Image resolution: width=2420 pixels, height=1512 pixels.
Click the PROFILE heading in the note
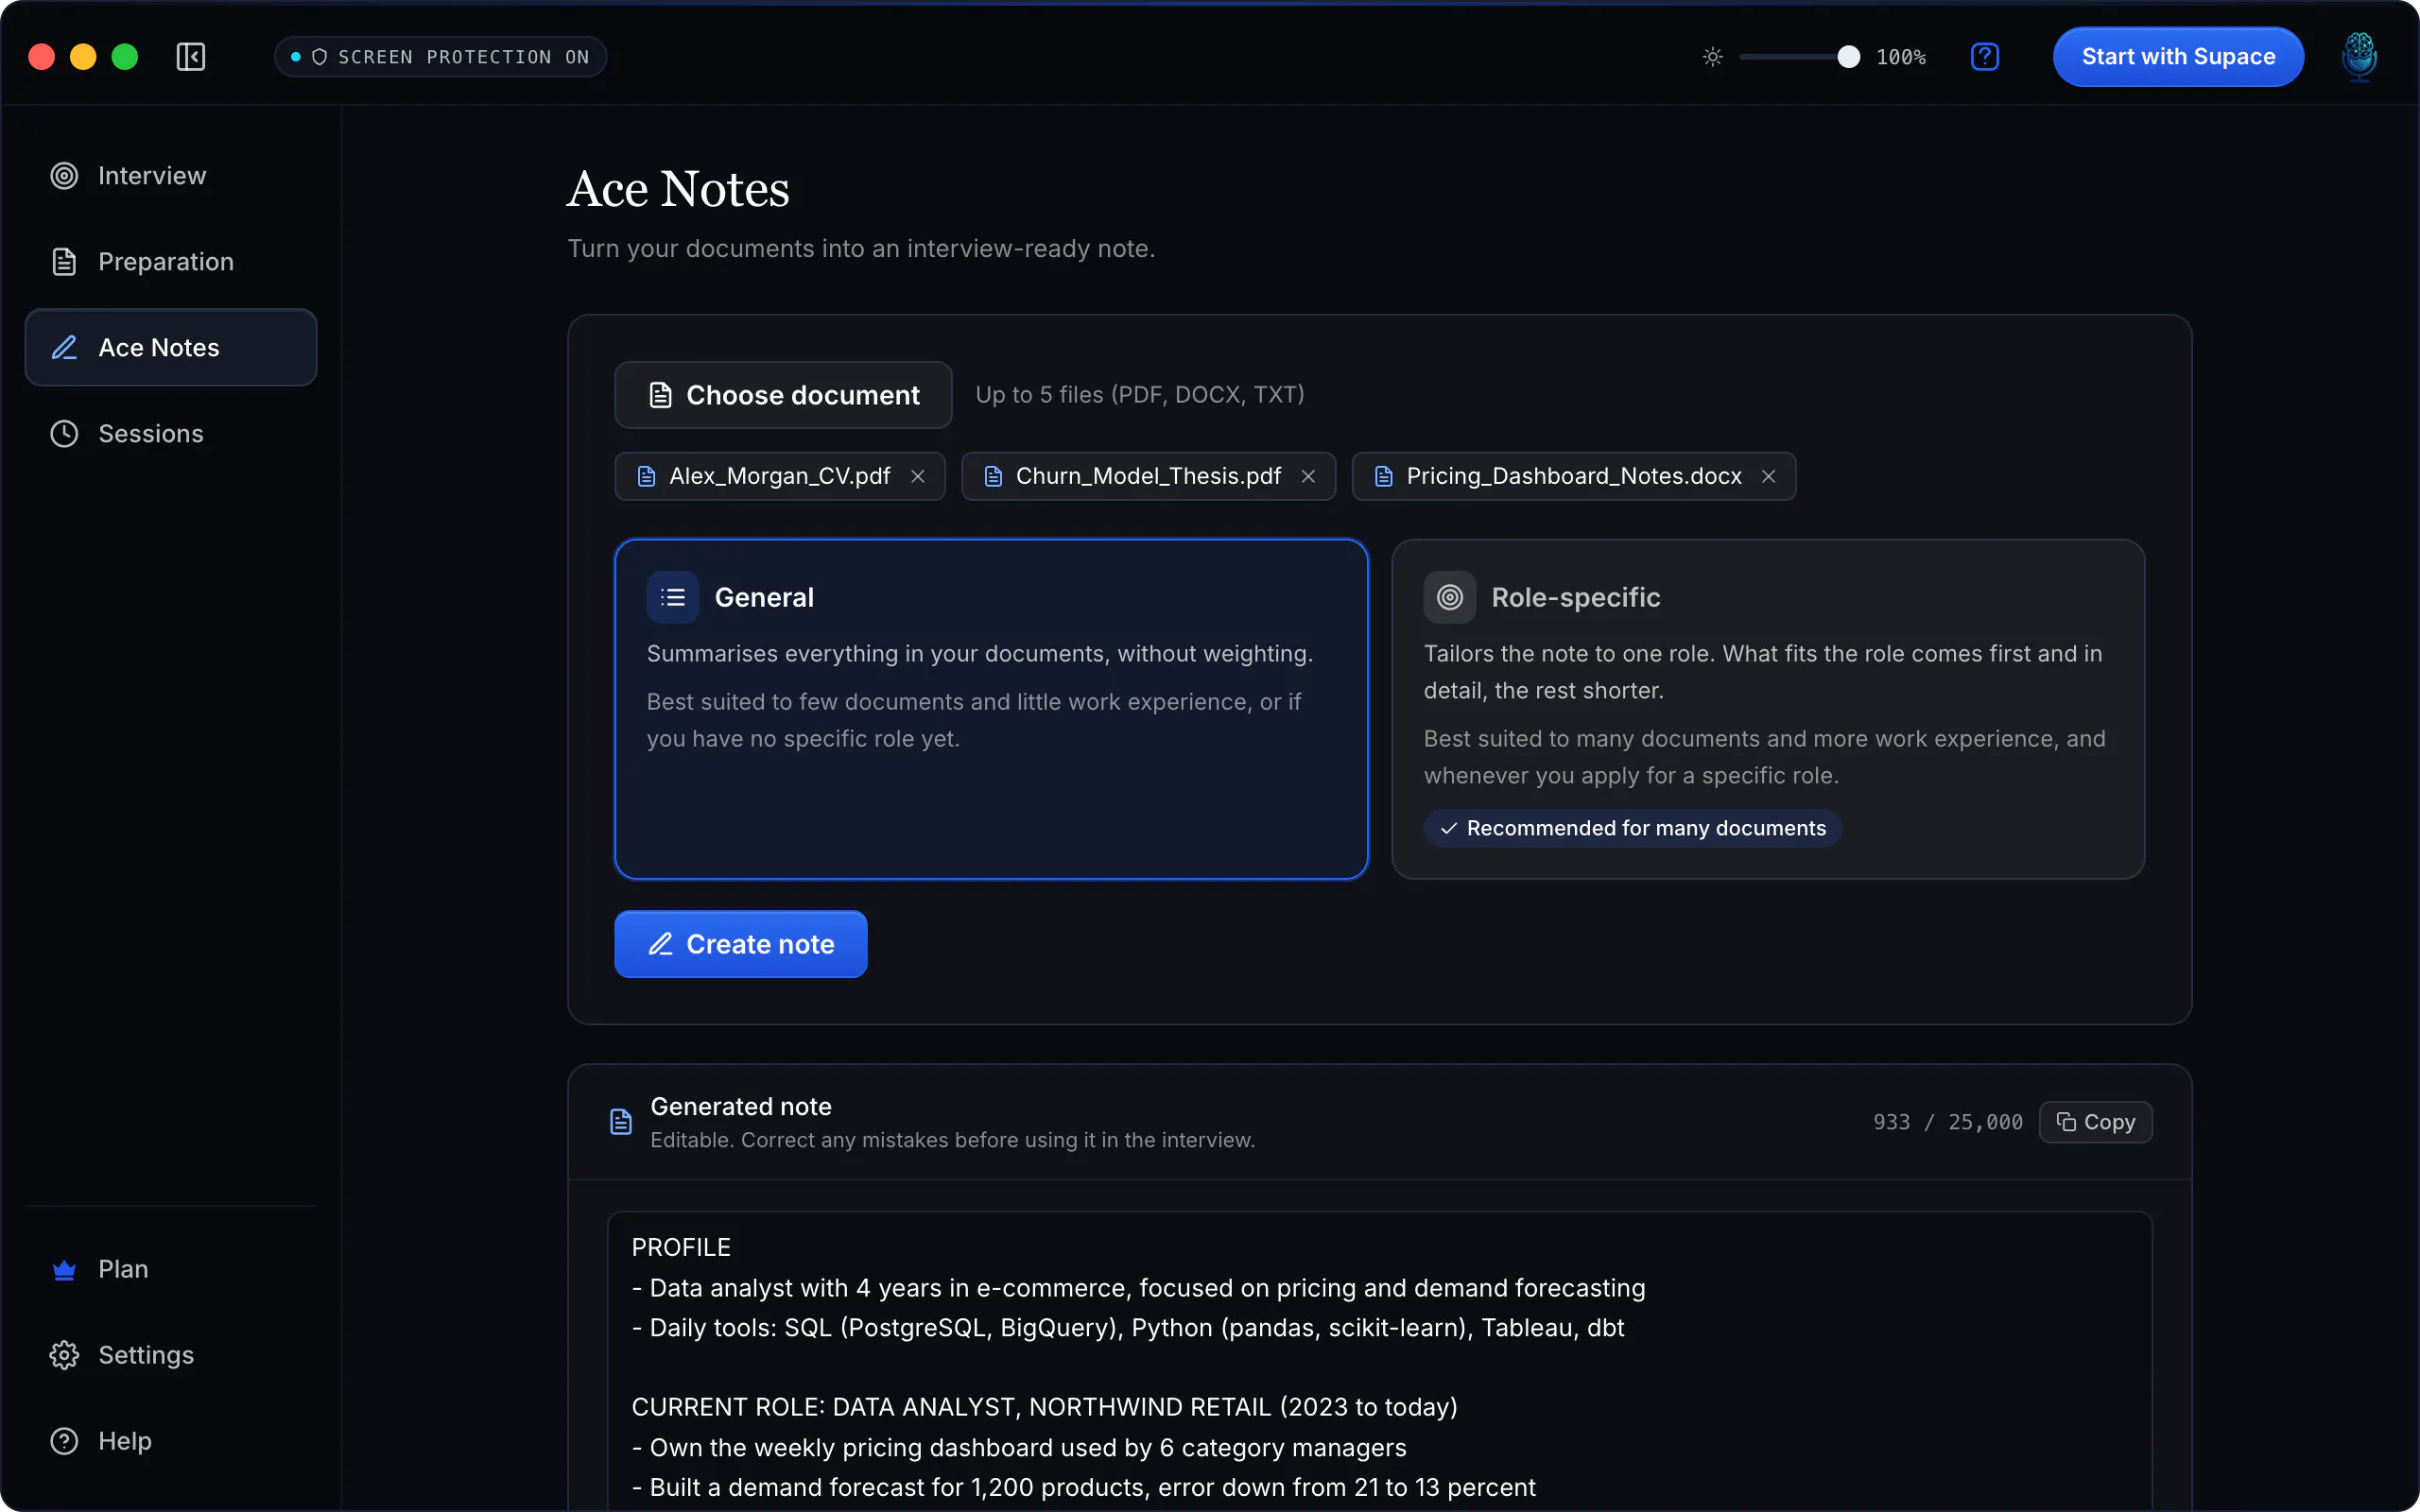[681, 1247]
